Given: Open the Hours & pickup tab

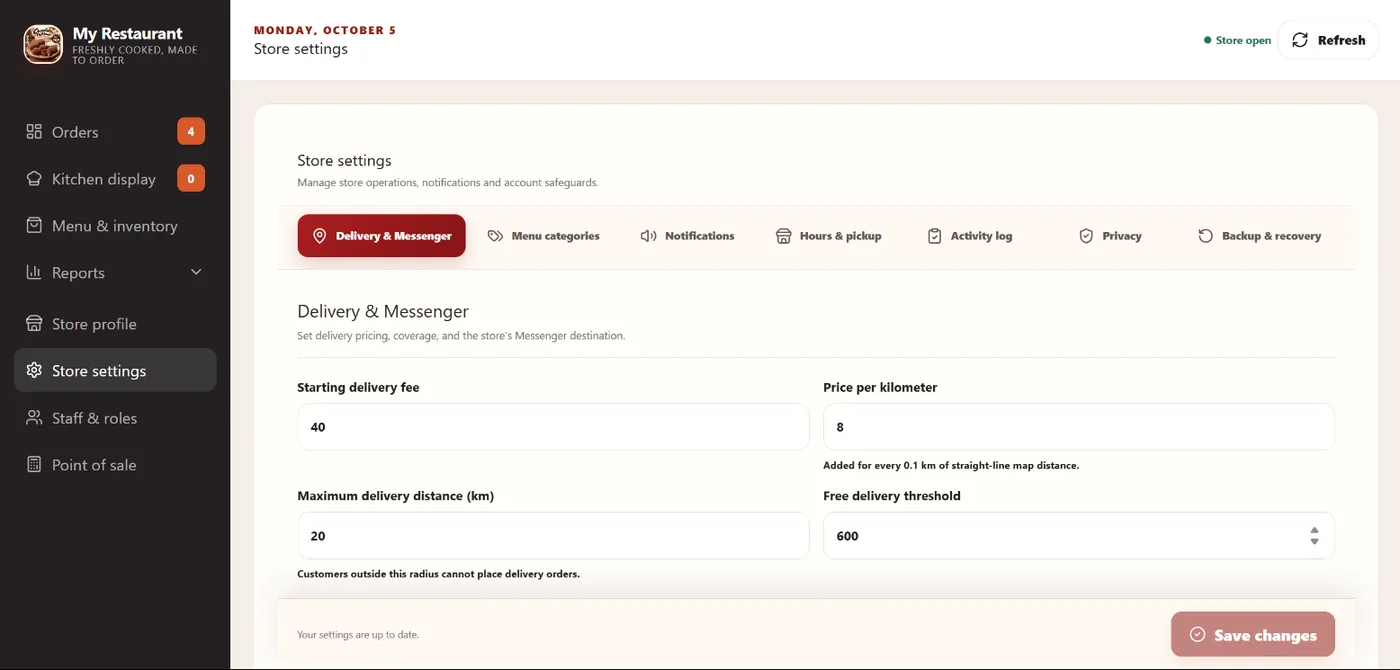Looking at the screenshot, I should (828, 236).
